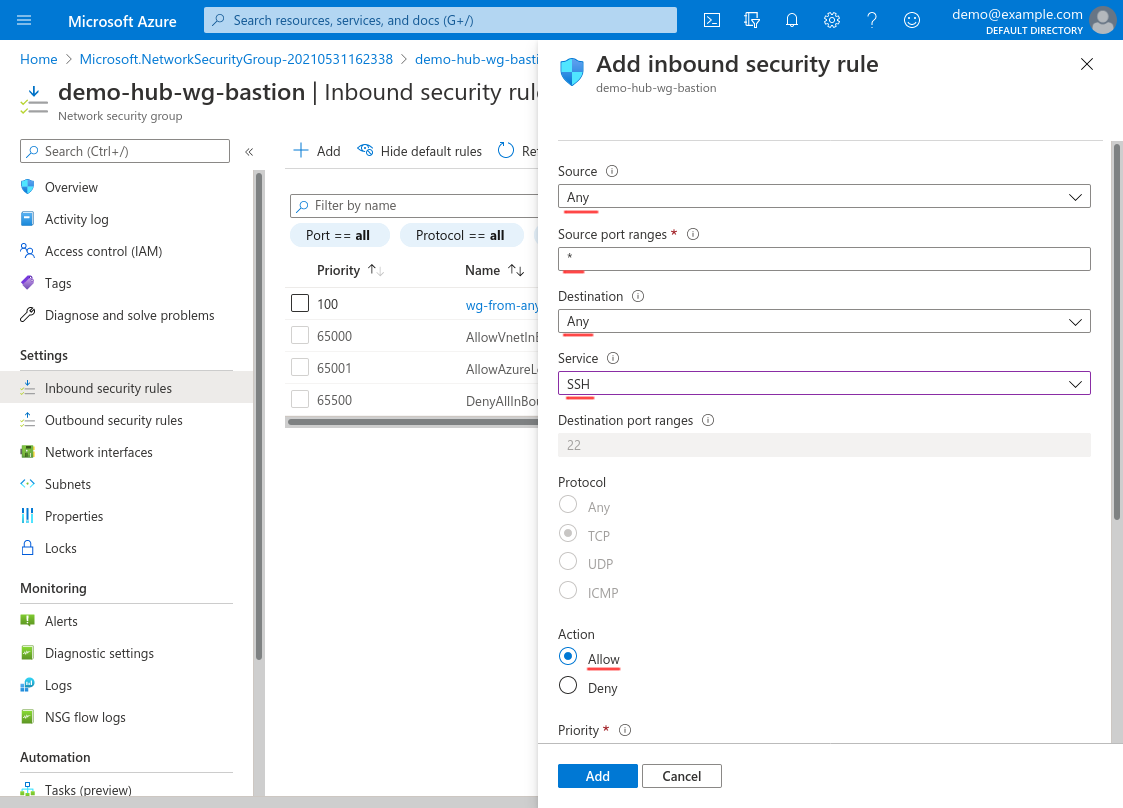This screenshot has width=1123, height=808.
Task: Click the sidebar Search (Ctrl+/) field
Action: (x=125, y=151)
